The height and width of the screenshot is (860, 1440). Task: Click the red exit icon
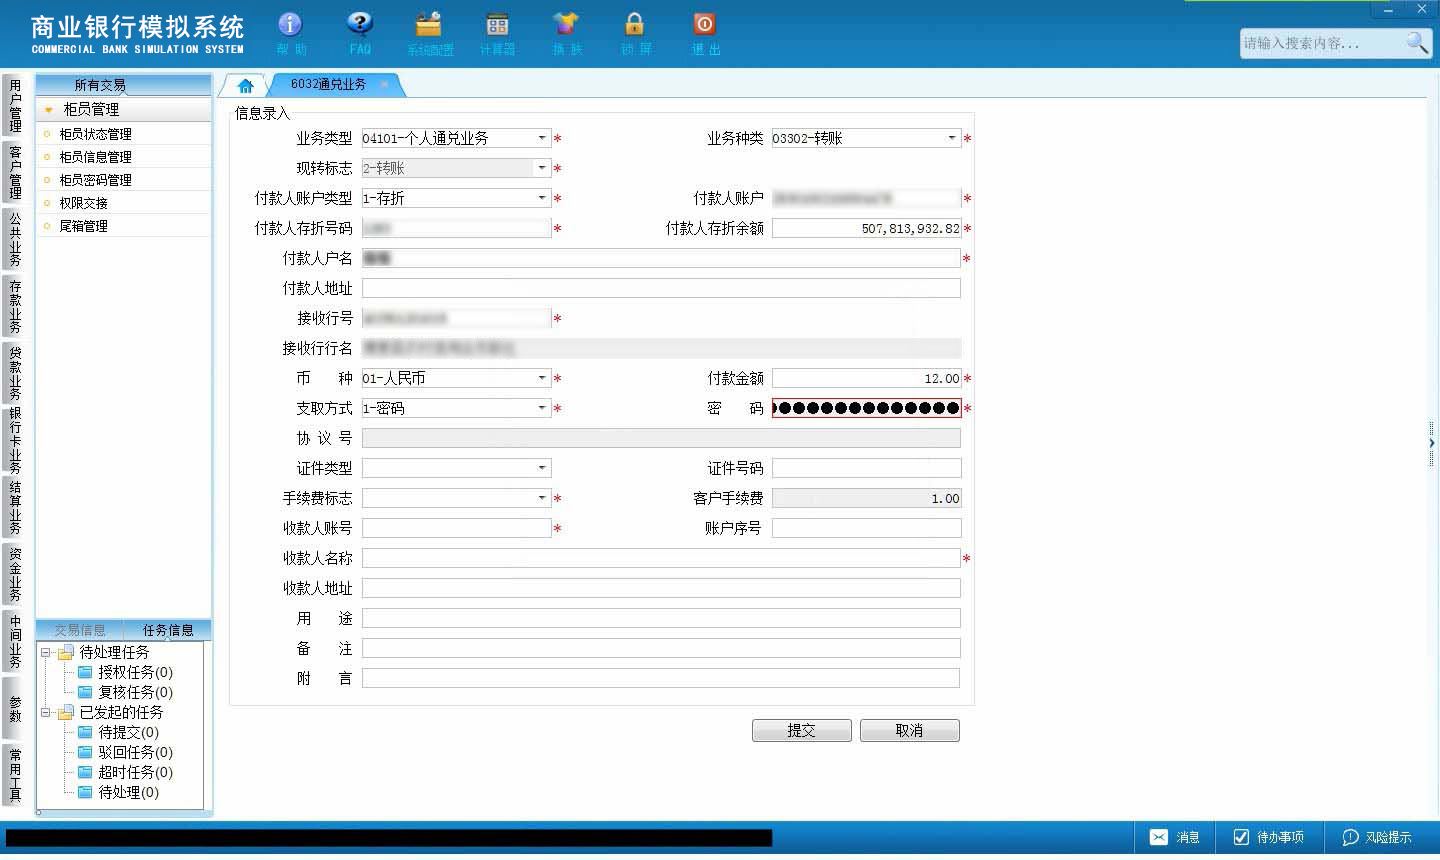coord(704,24)
